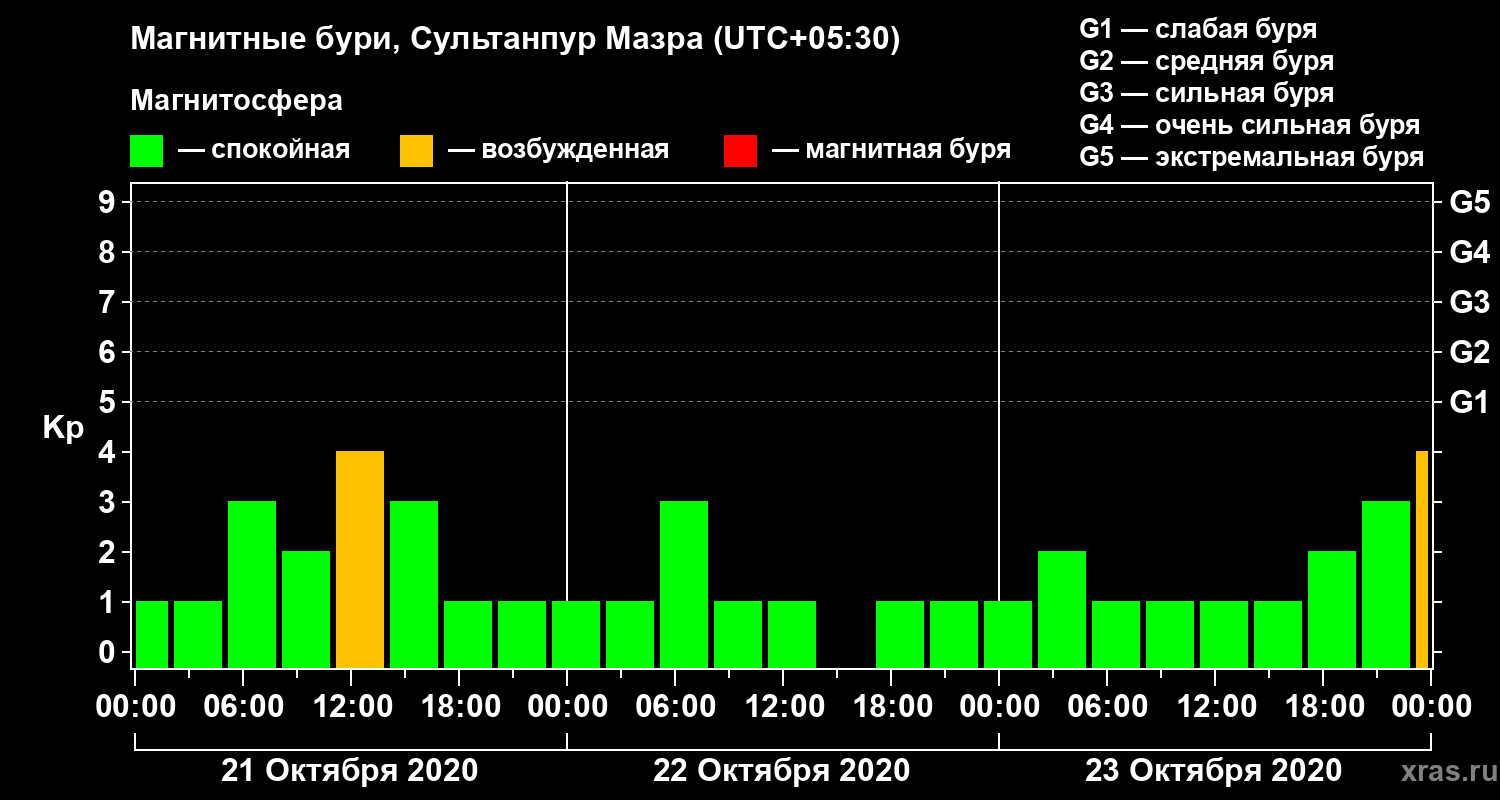Click the red 'магнитная буря' legend swatch
Viewport: 1500px width, 800px height.
pyautogui.click(x=740, y=151)
